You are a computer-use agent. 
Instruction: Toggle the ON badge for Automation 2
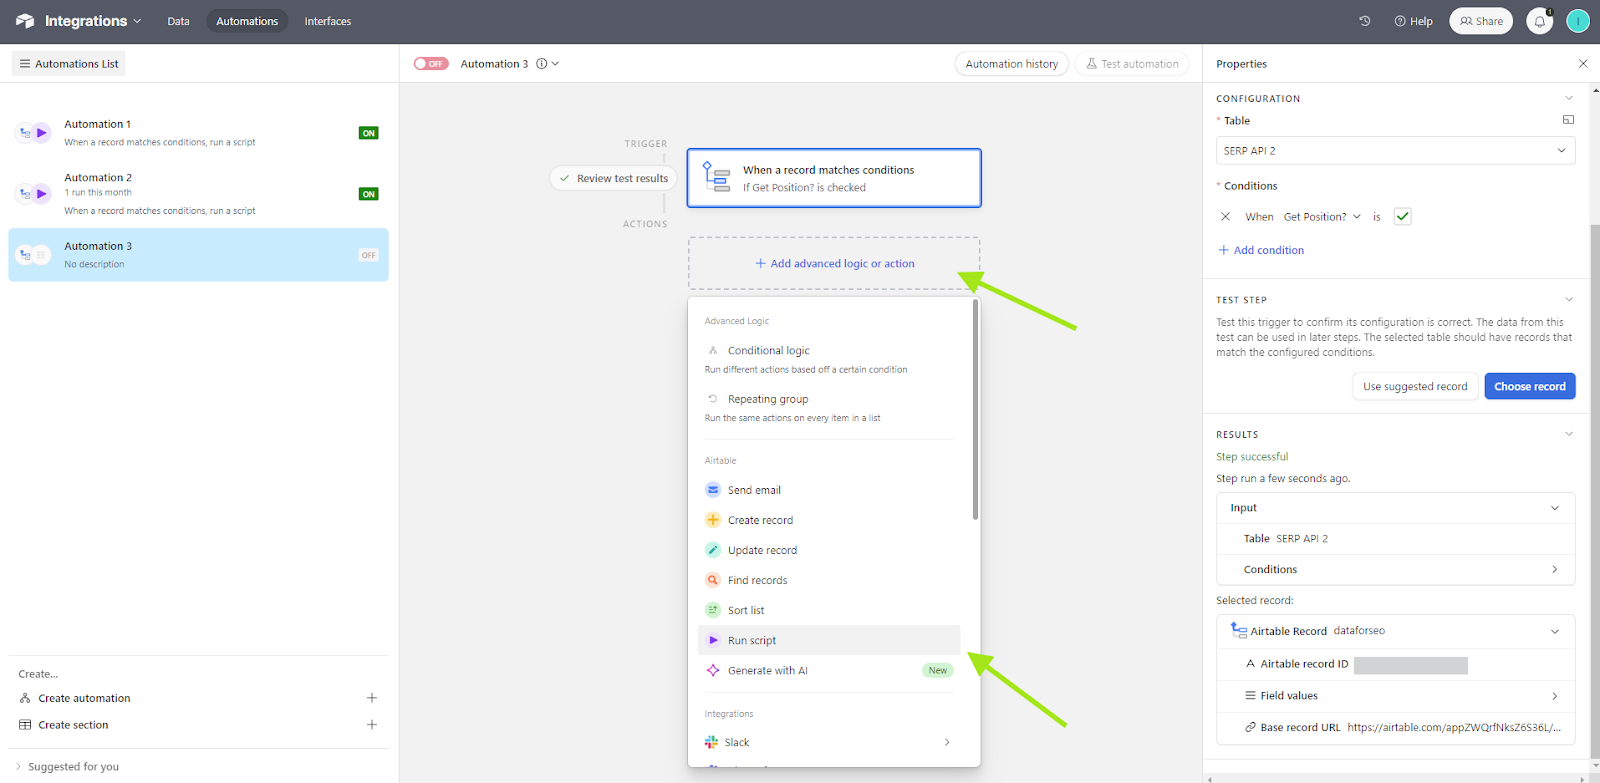tap(369, 194)
